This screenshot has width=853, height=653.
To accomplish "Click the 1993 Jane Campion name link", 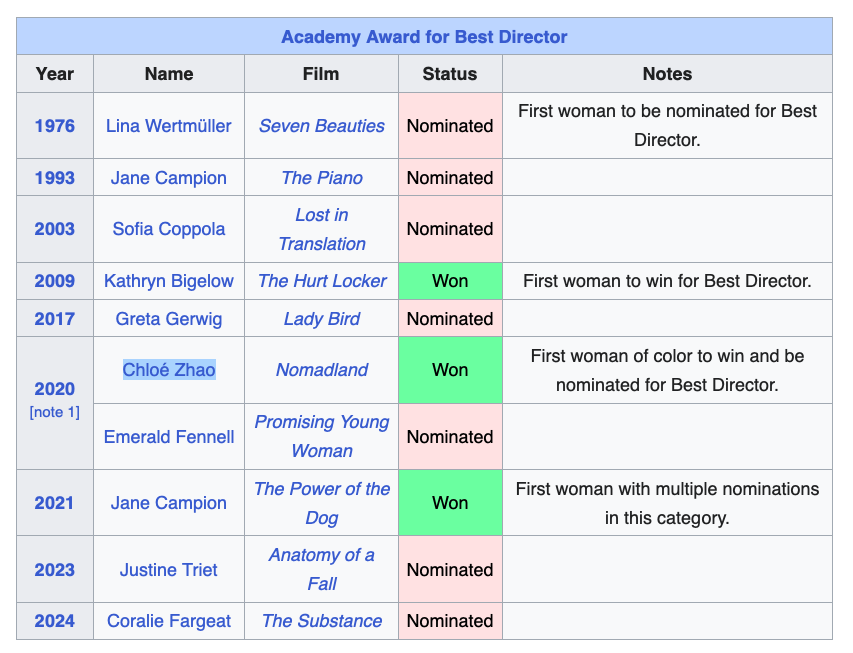I will point(168,178).
